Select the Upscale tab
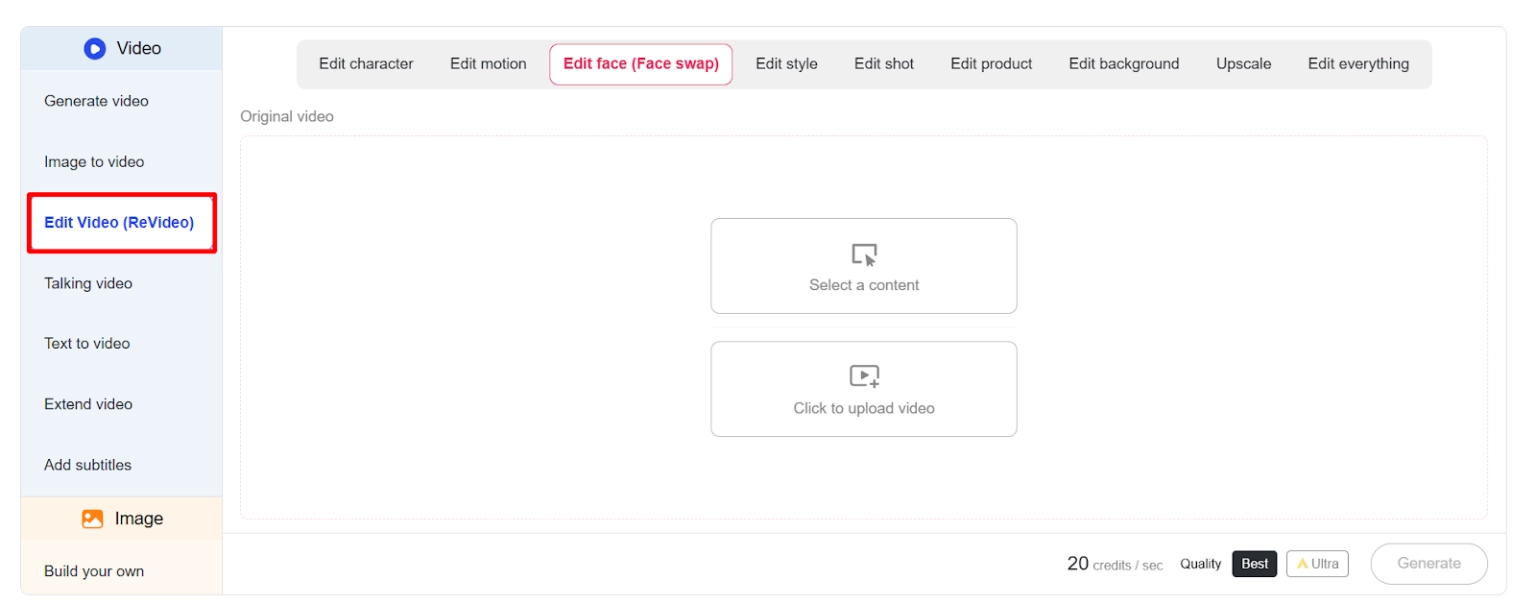The width and height of the screenshot is (1536, 604). click(x=1243, y=64)
